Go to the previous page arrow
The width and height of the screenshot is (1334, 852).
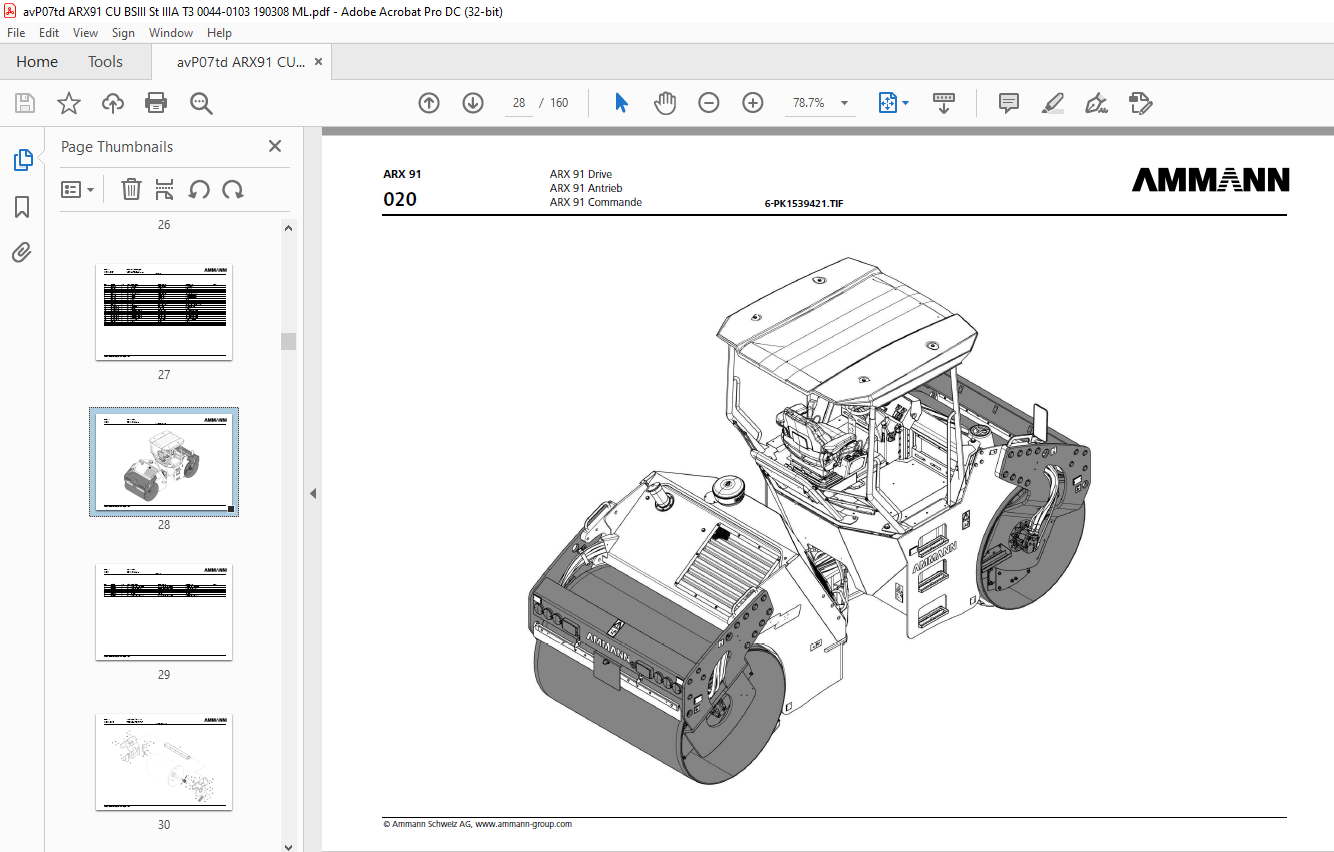[x=429, y=103]
